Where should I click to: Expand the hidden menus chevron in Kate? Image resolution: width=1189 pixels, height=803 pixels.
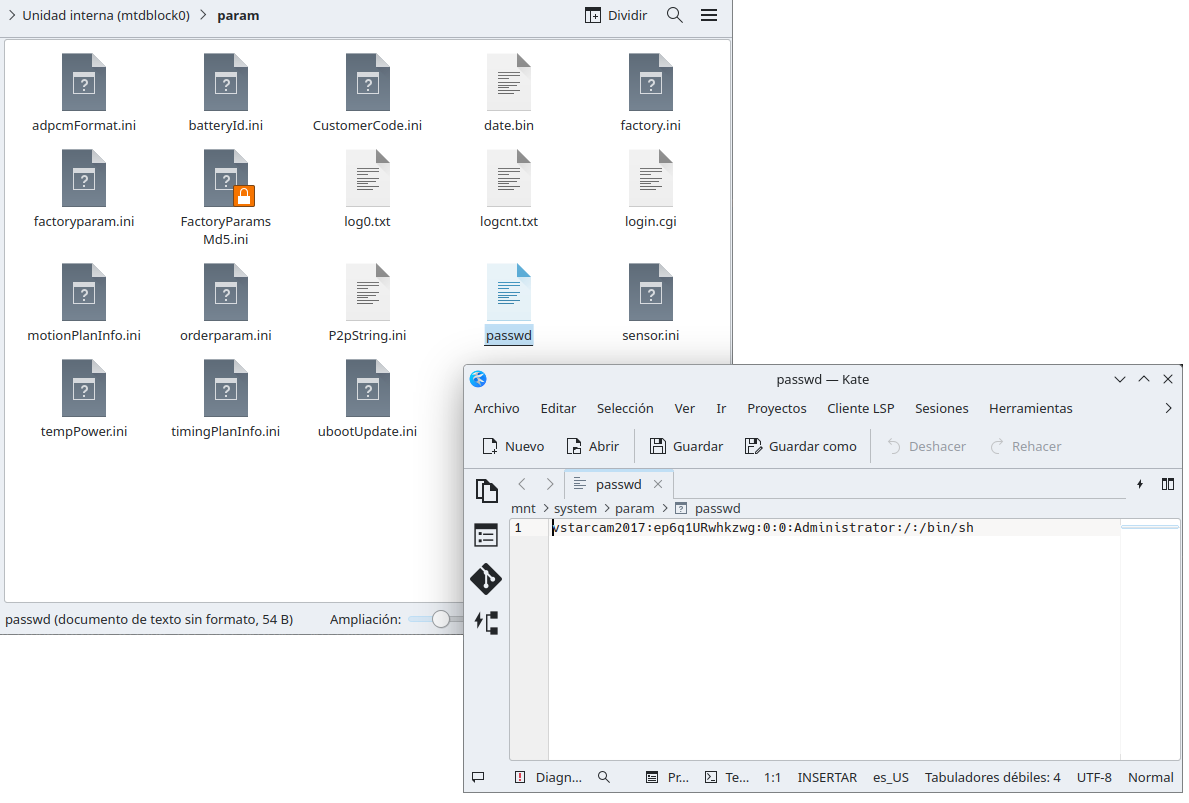click(x=1168, y=408)
